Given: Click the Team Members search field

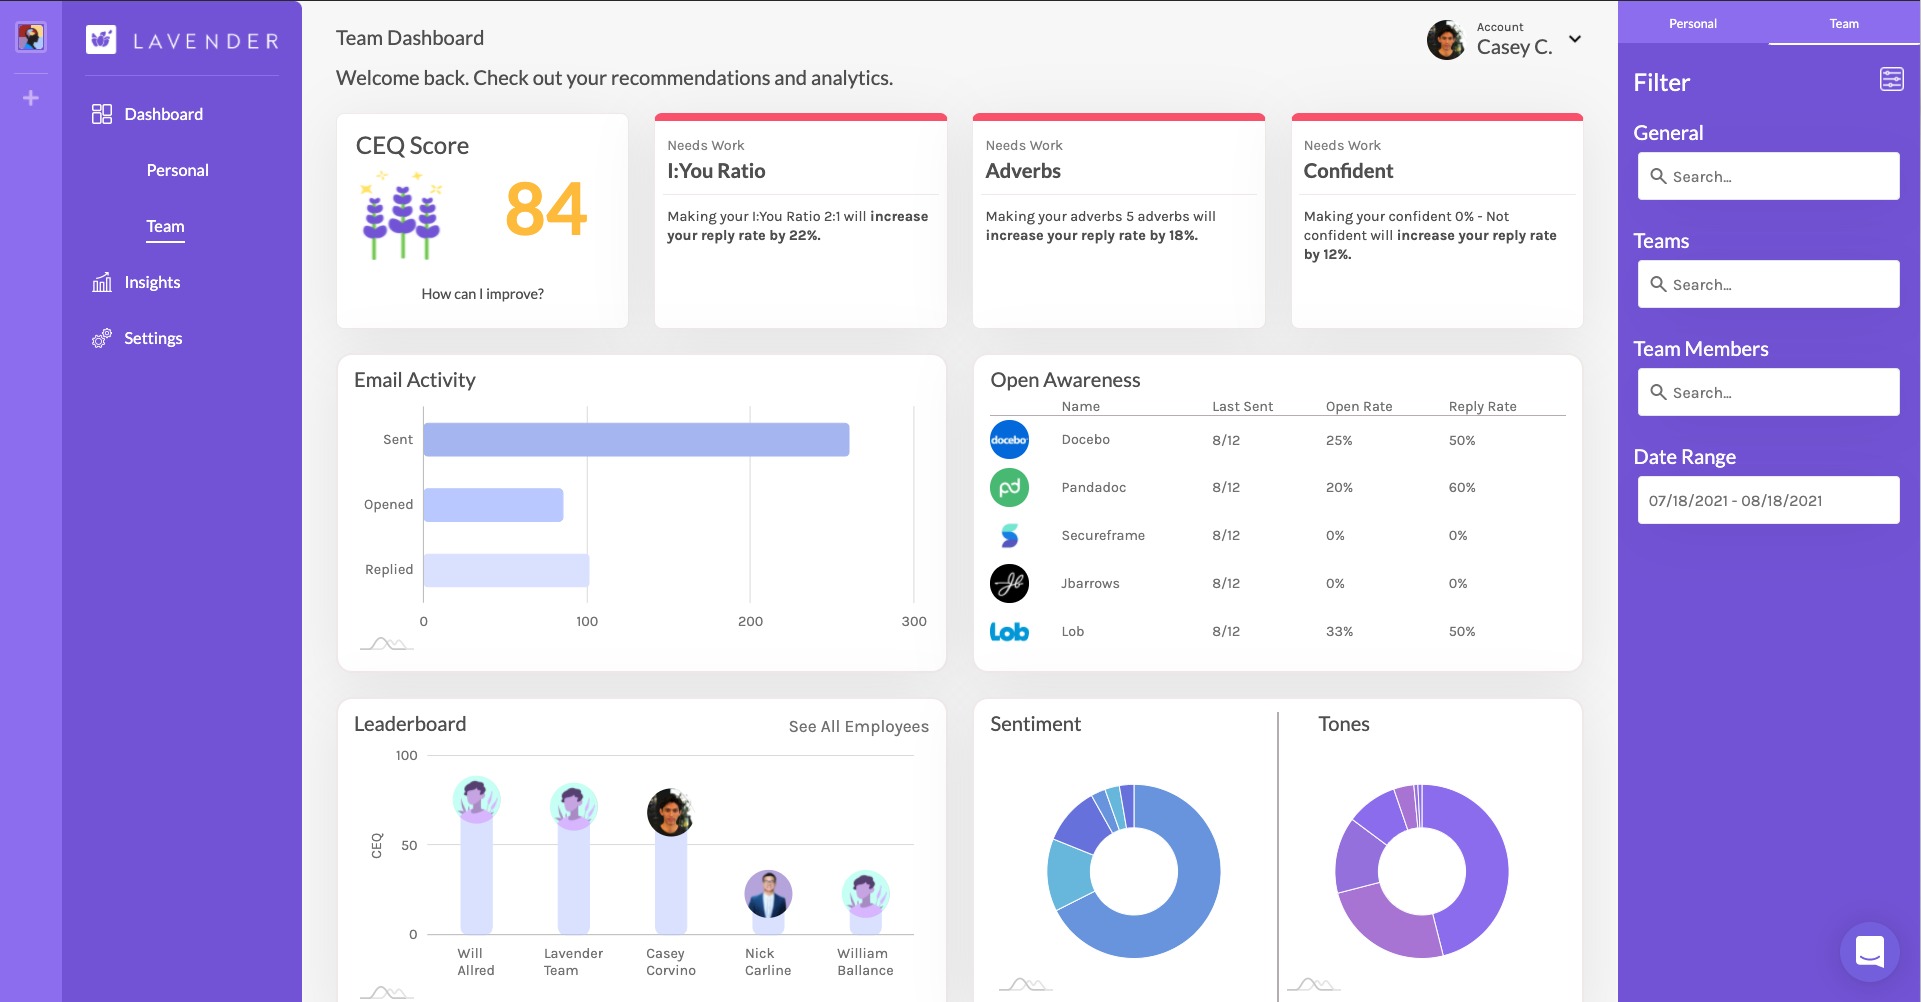Looking at the screenshot, I should pyautogui.click(x=1767, y=393).
